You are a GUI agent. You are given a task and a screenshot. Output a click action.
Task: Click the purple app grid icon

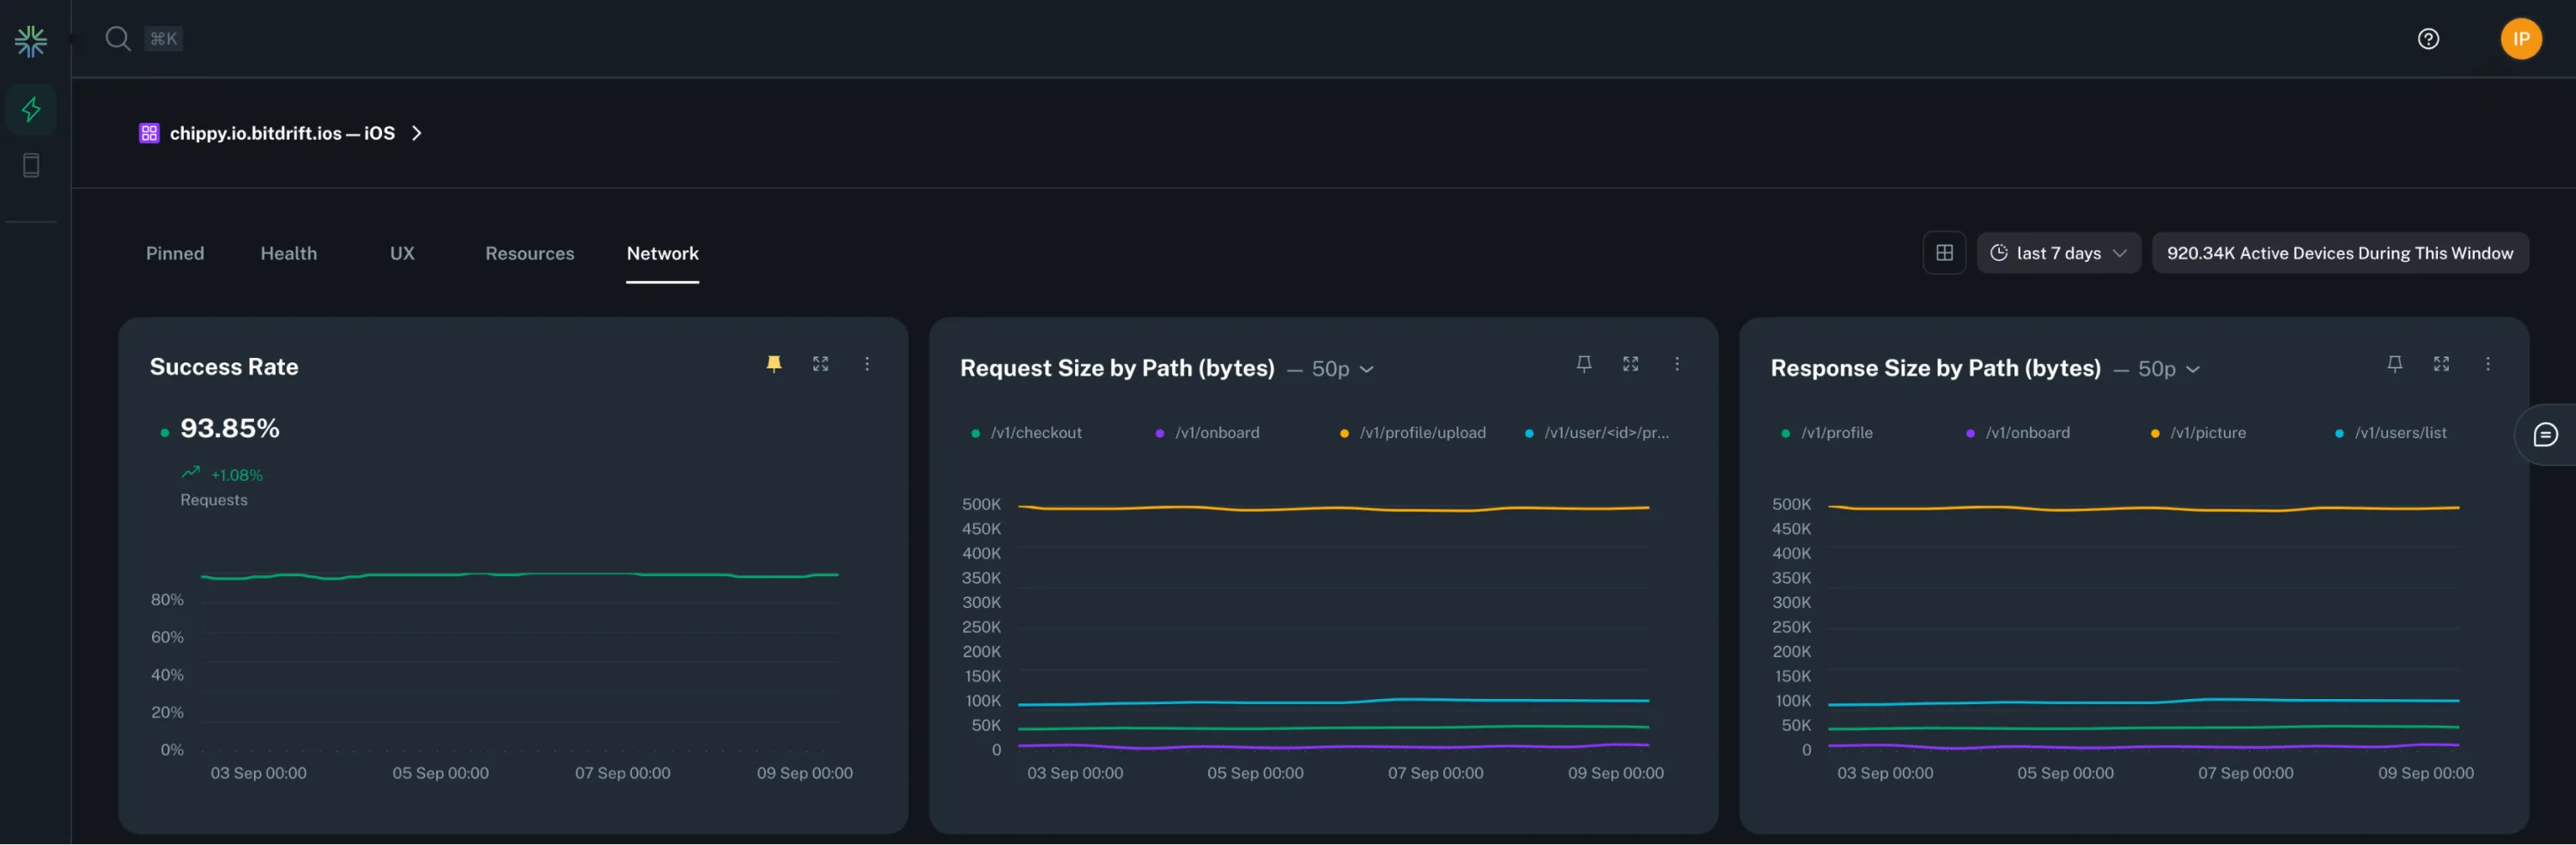(149, 133)
